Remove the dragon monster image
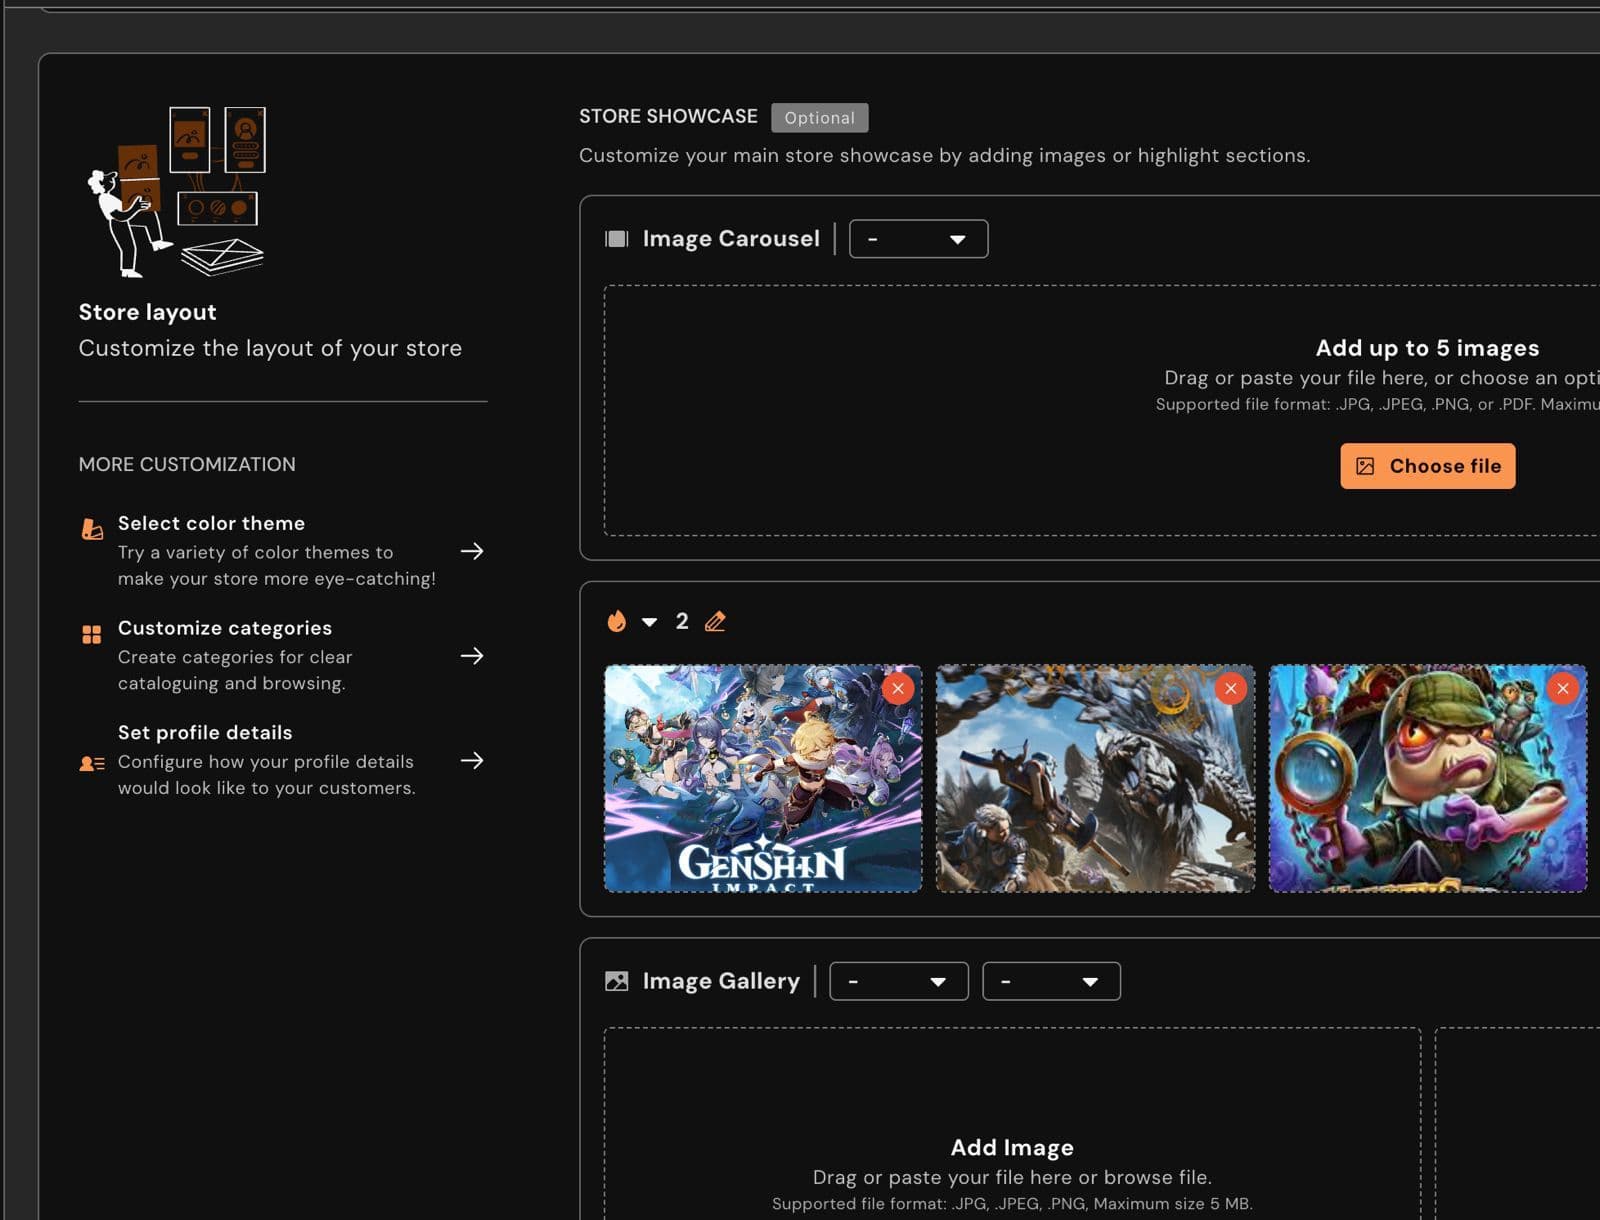This screenshot has width=1600, height=1220. point(1230,688)
